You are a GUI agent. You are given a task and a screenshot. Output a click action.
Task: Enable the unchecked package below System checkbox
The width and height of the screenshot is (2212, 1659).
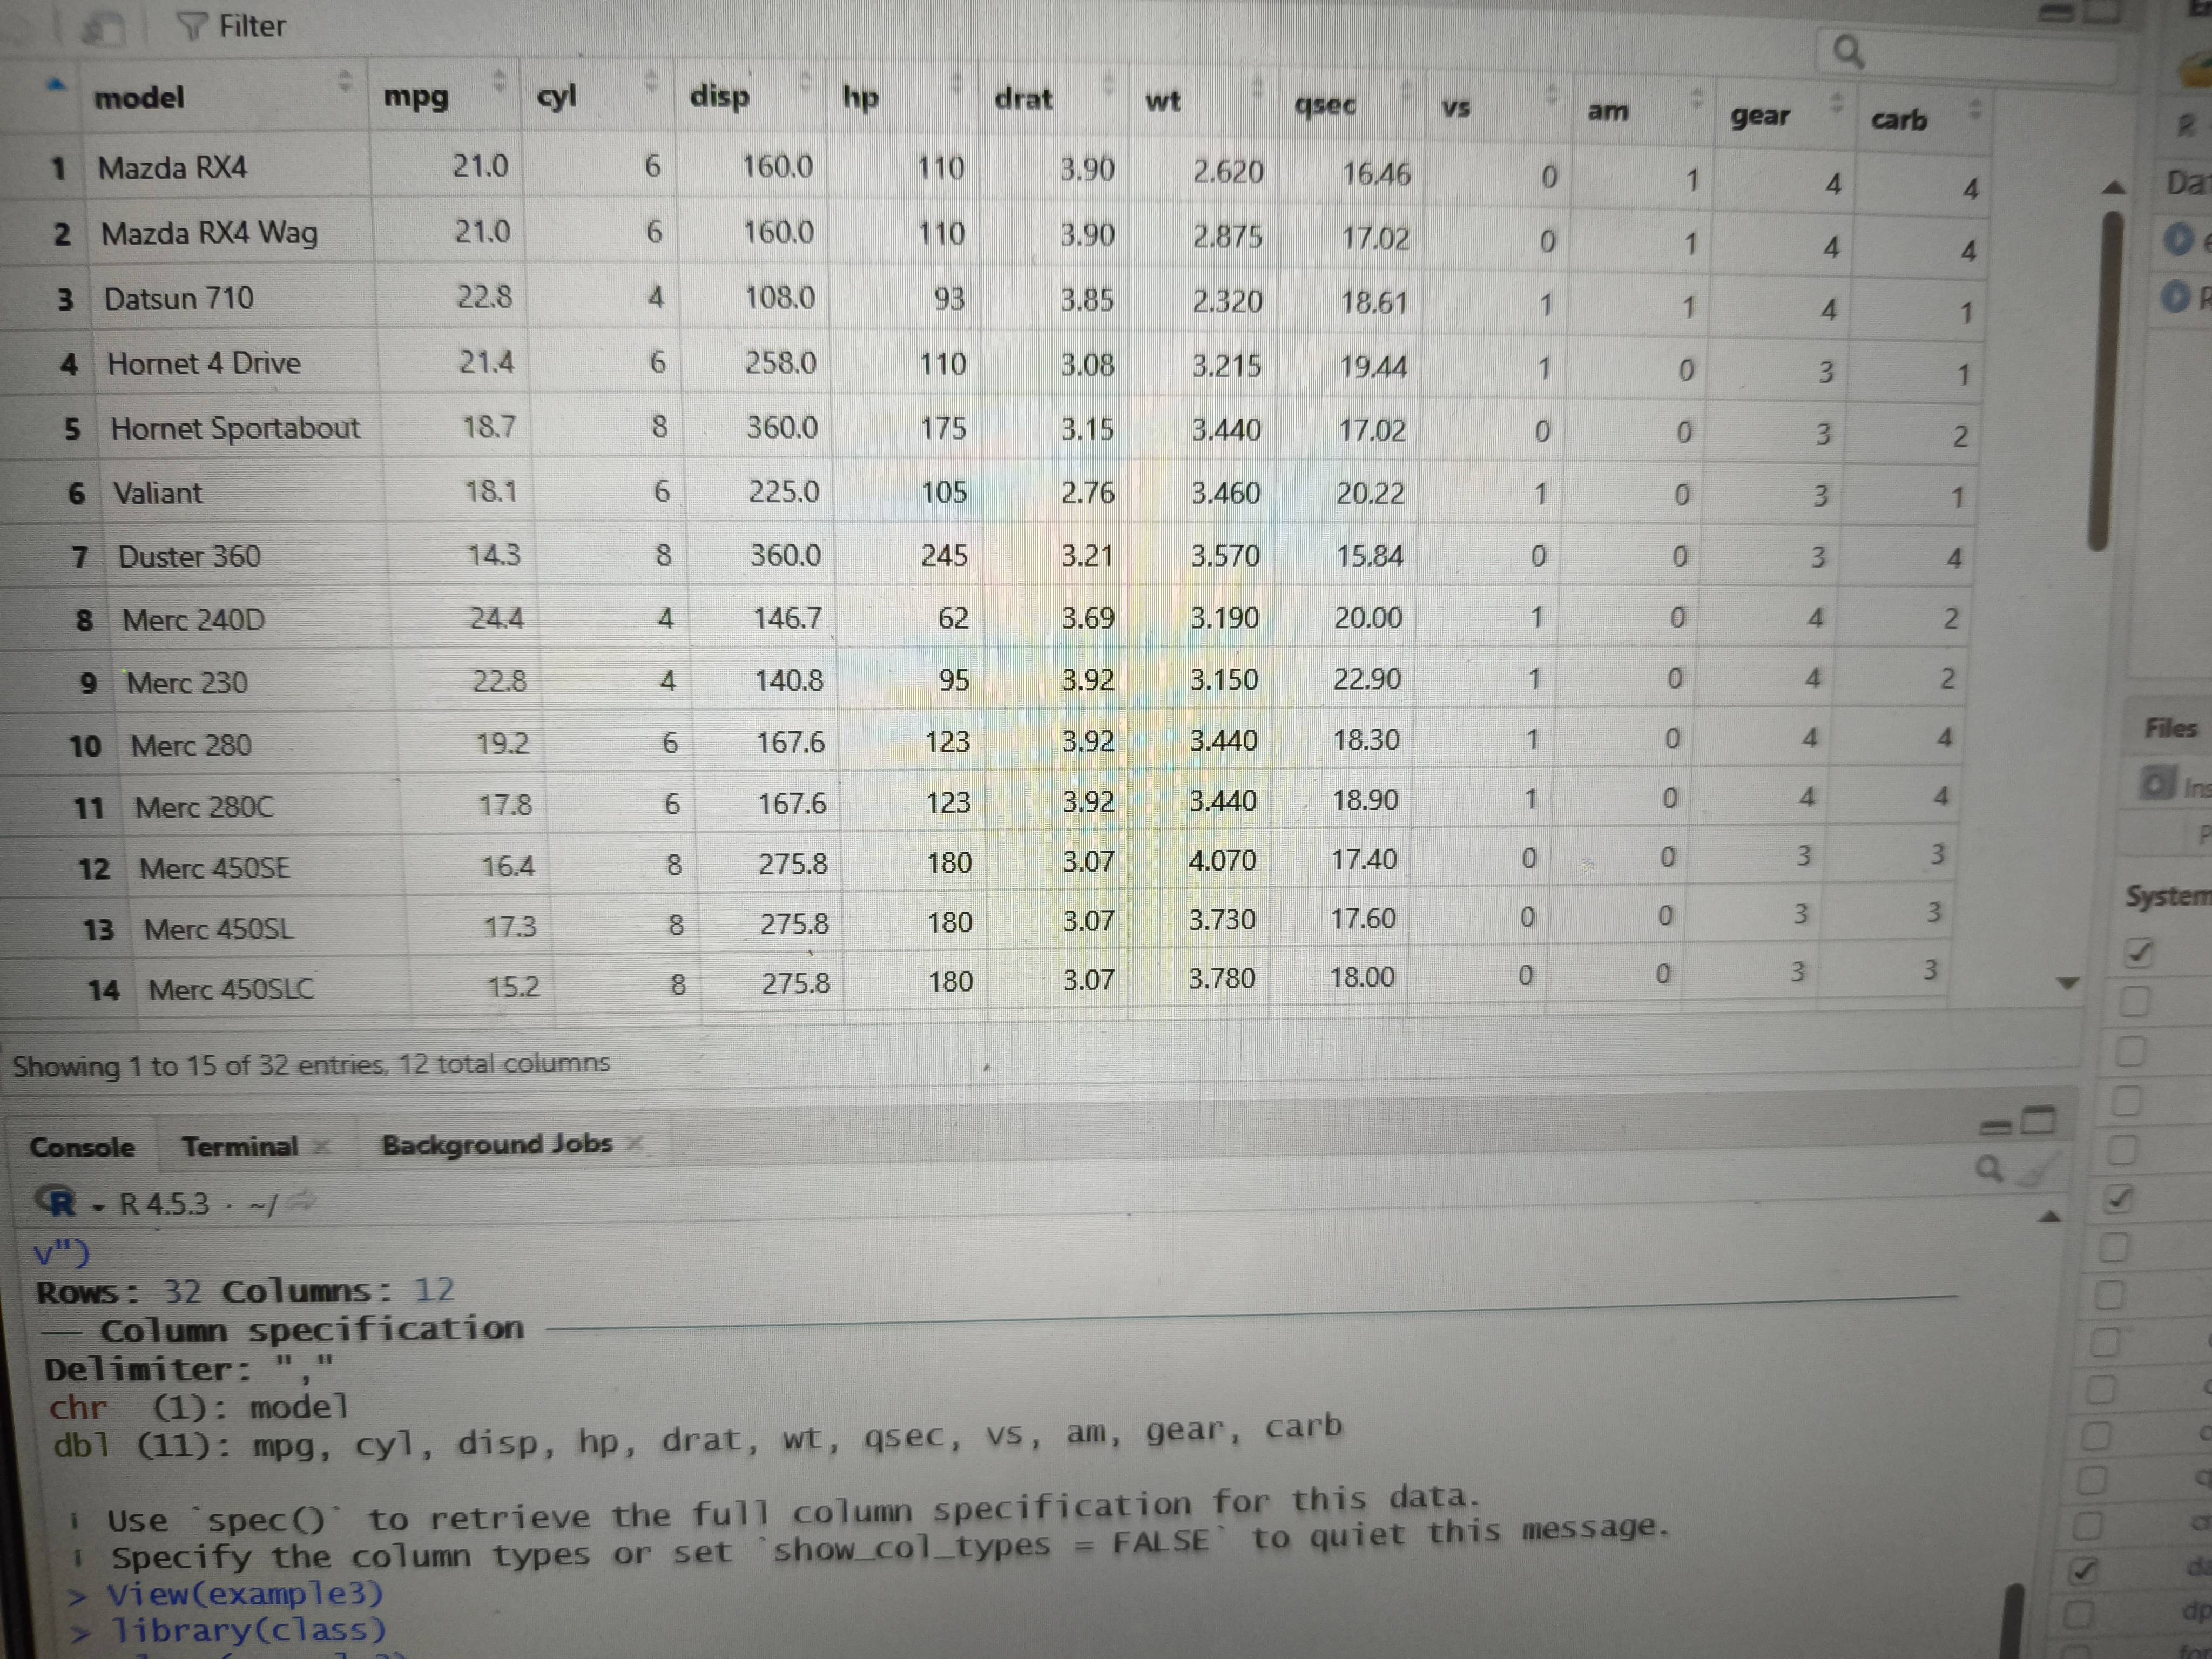[2134, 1001]
